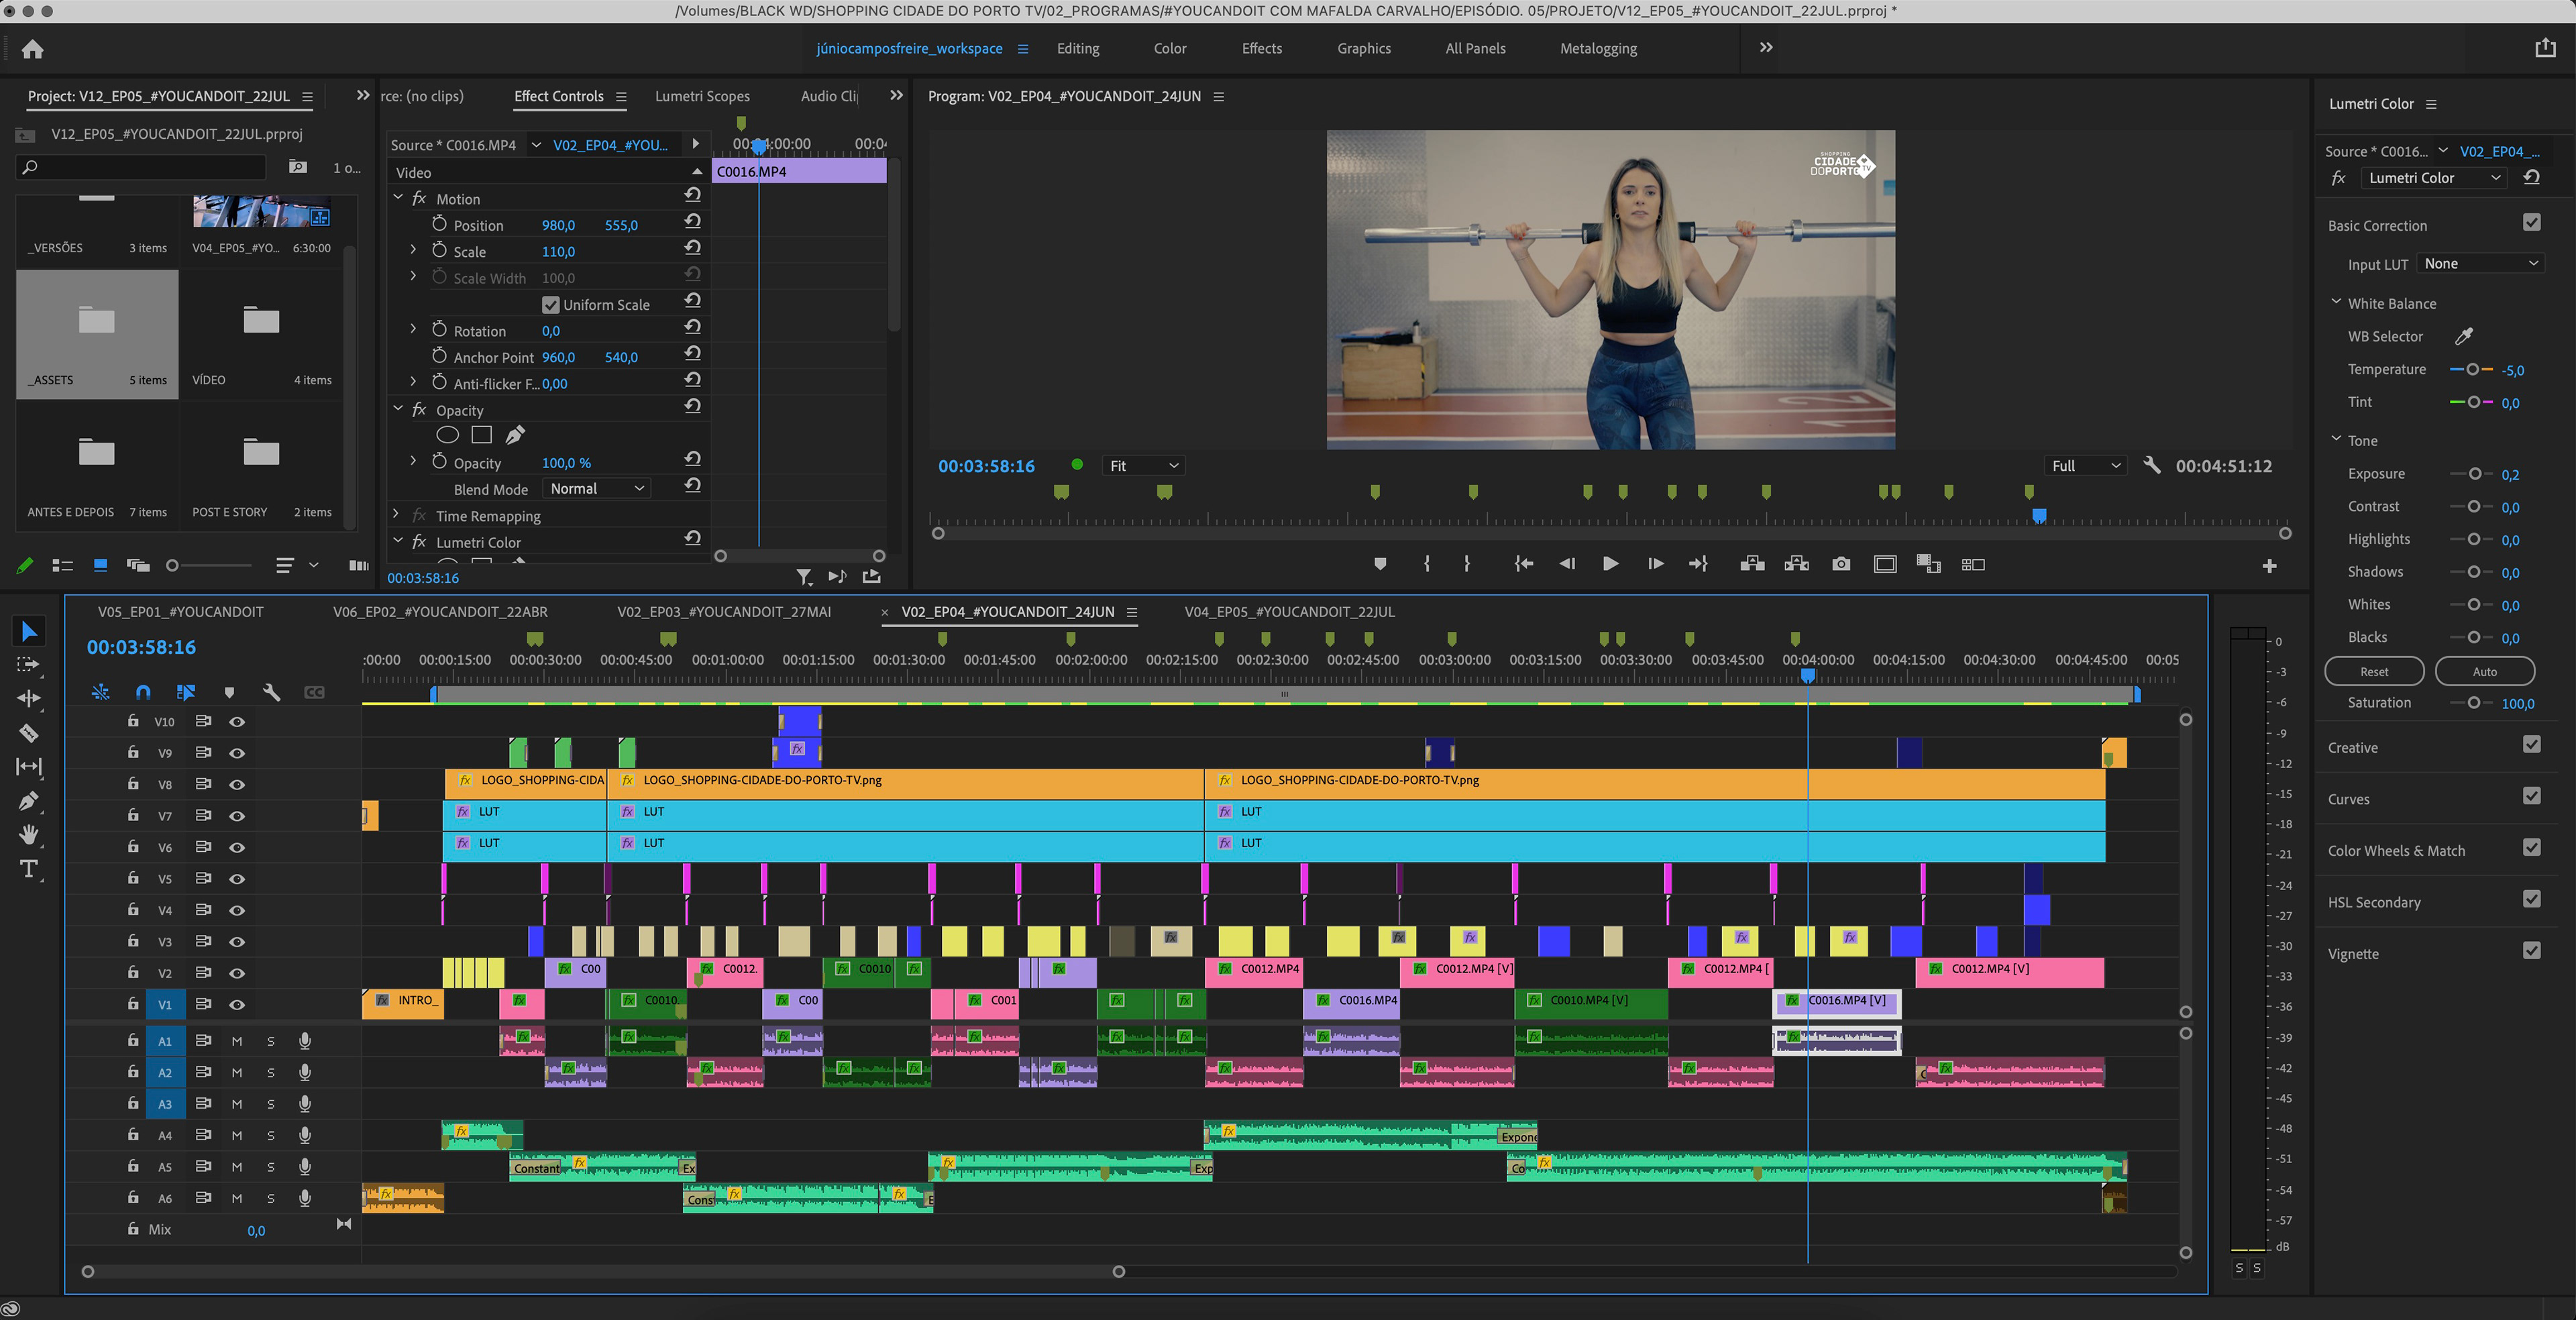The height and width of the screenshot is (1320, 2576).
Task: Select the Pen tool in the toolbar
Action: click(x=29, y=800)
